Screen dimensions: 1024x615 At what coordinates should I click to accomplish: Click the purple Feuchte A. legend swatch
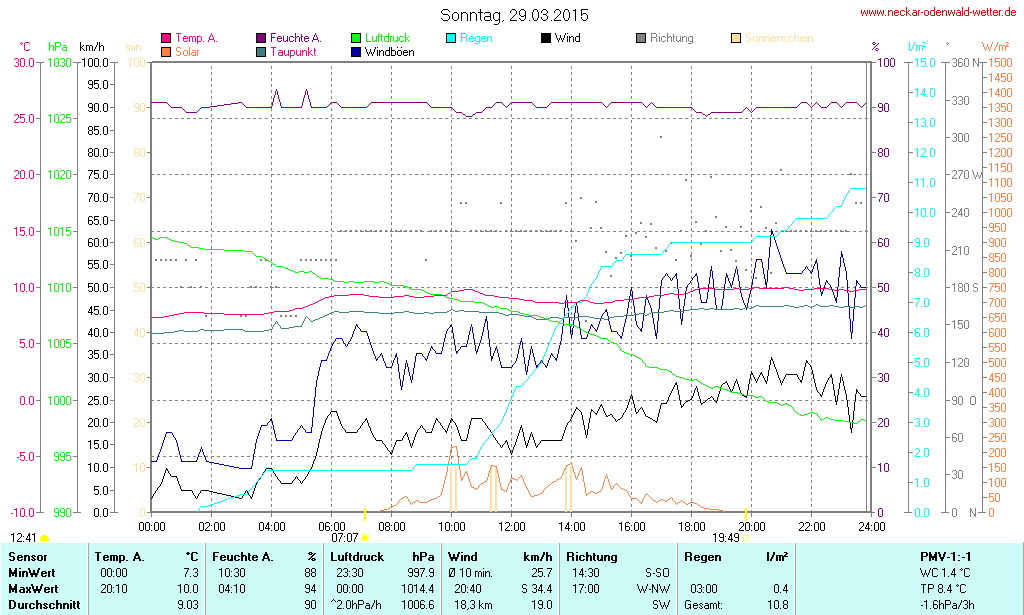click(x=262, y=39)
